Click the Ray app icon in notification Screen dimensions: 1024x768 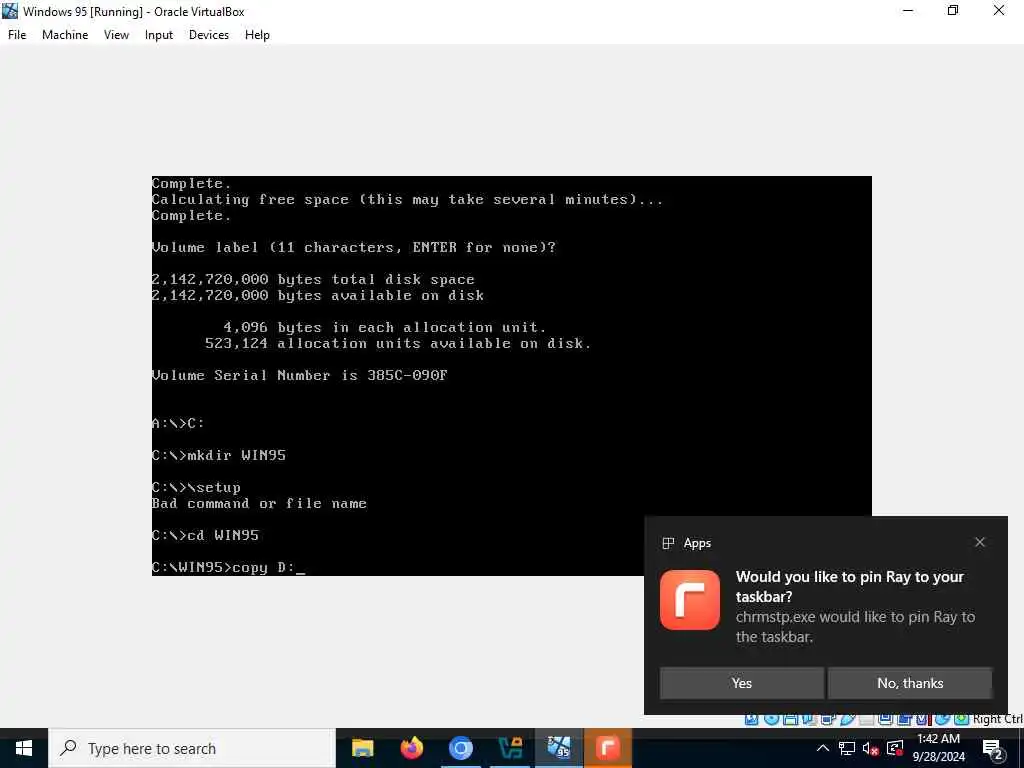click(x=690, y=600)
